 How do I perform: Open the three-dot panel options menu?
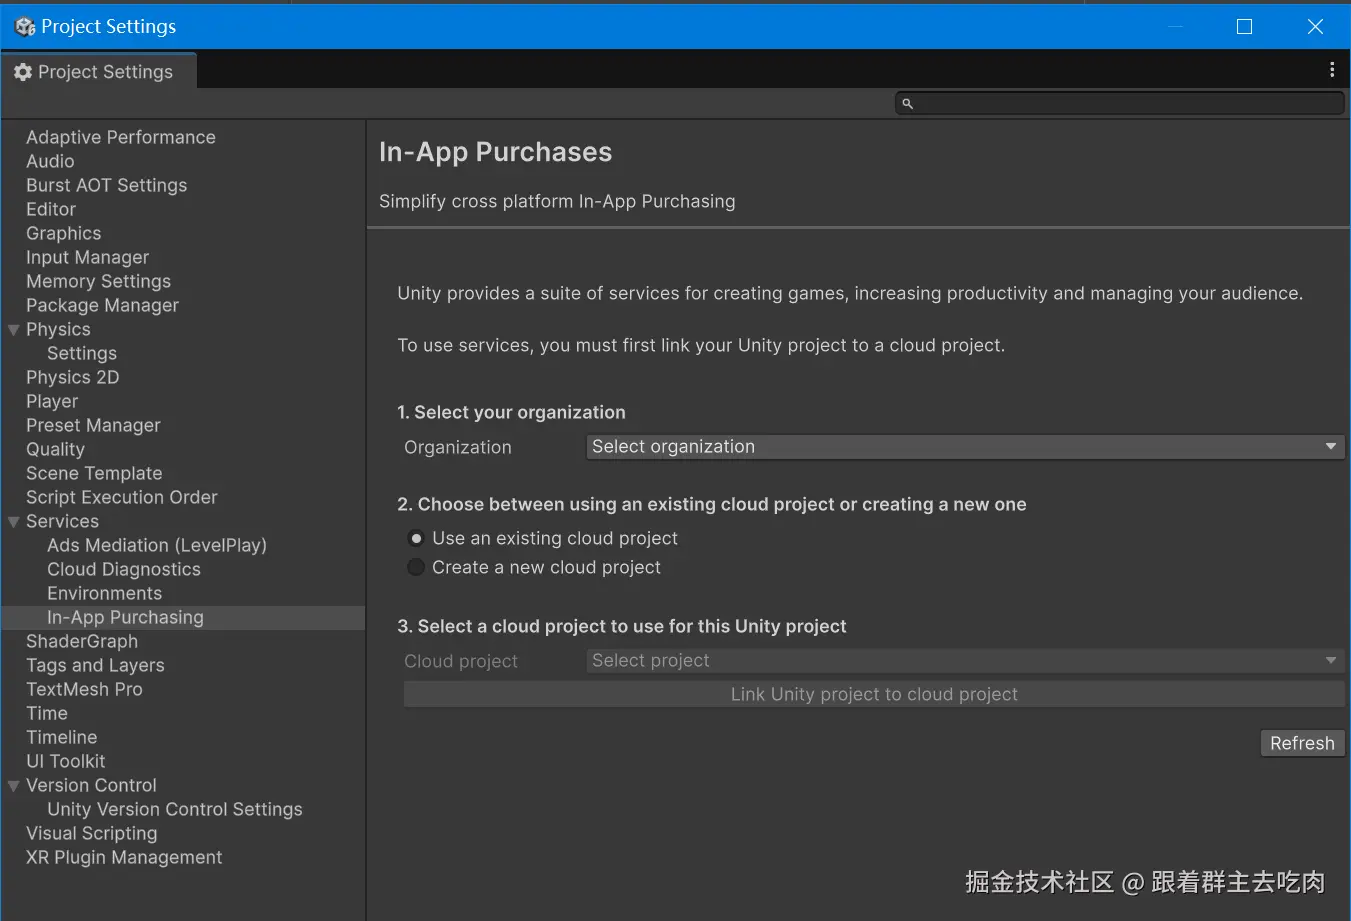tap(1331, 70)
